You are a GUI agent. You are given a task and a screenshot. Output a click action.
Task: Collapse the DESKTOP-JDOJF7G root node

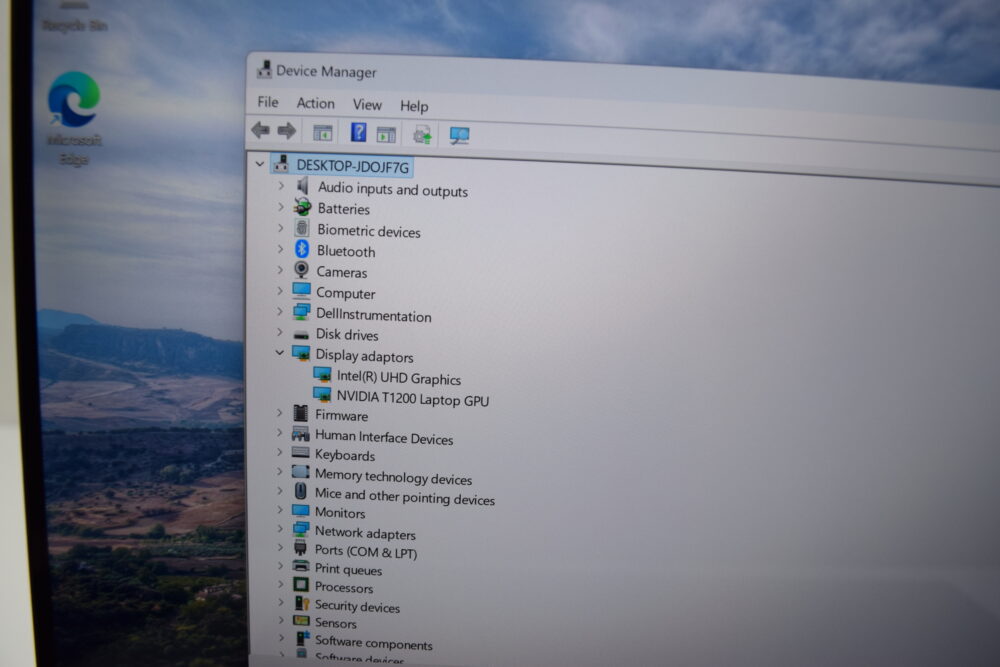click(260, 164)
